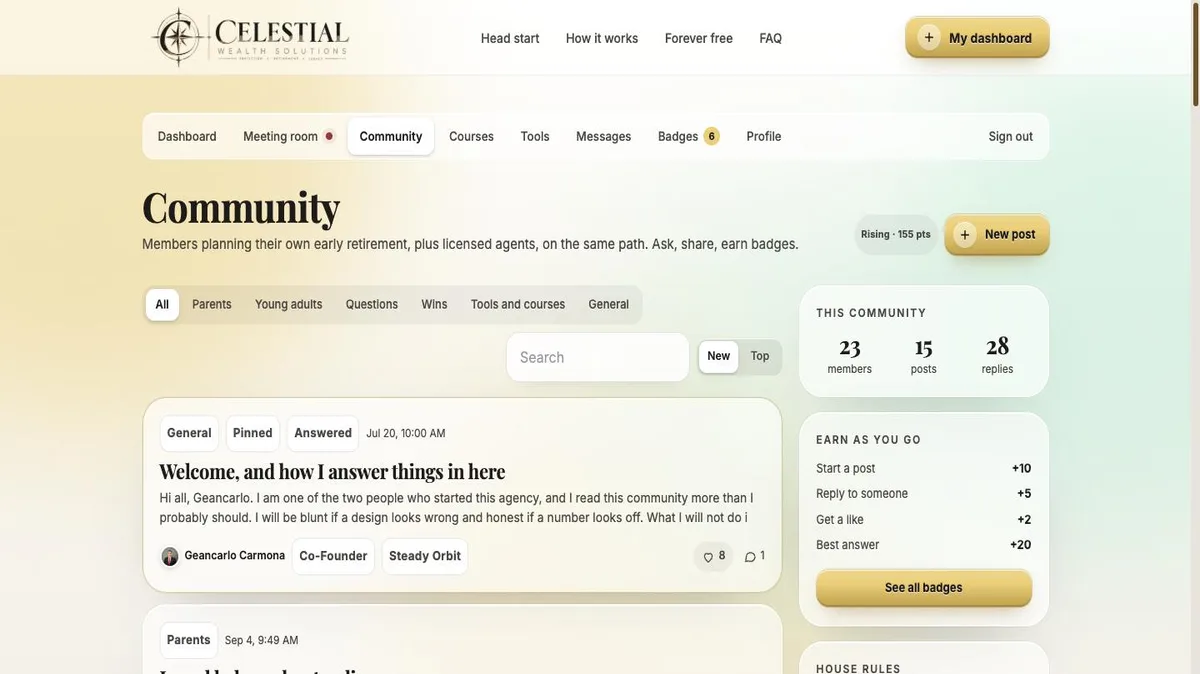Click the plus icon in New post button

[x=965, y=235]
